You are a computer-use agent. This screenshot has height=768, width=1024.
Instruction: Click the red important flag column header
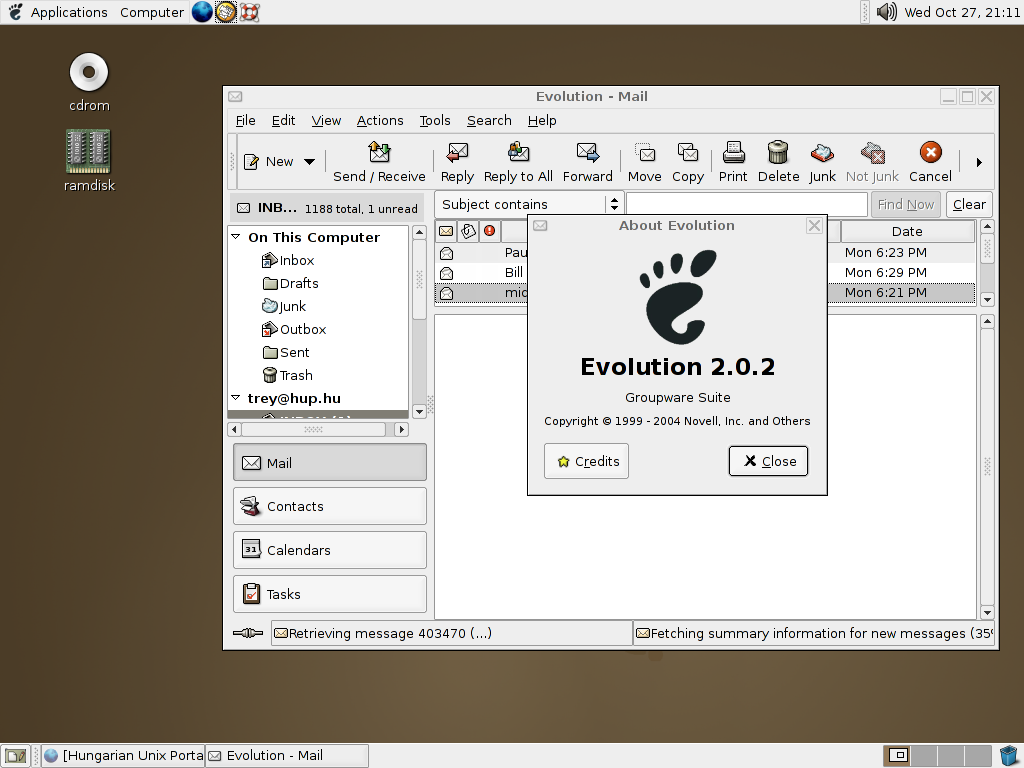(489, 231)
